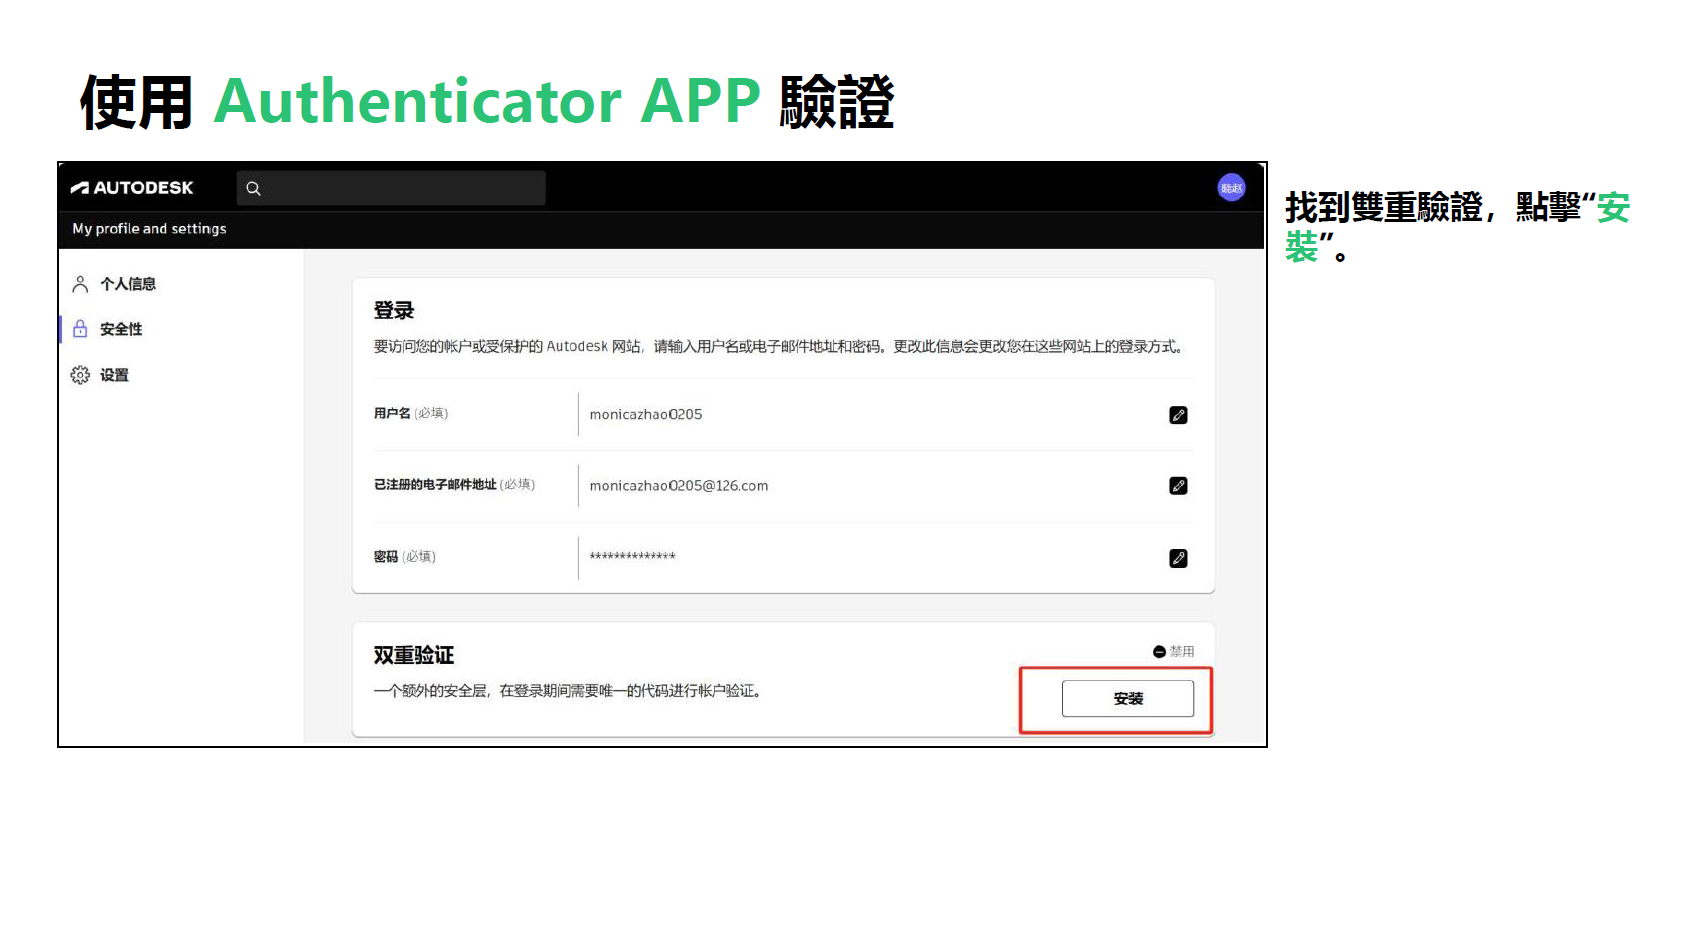Click the person icon beside 个人信息

click(80, 284)
